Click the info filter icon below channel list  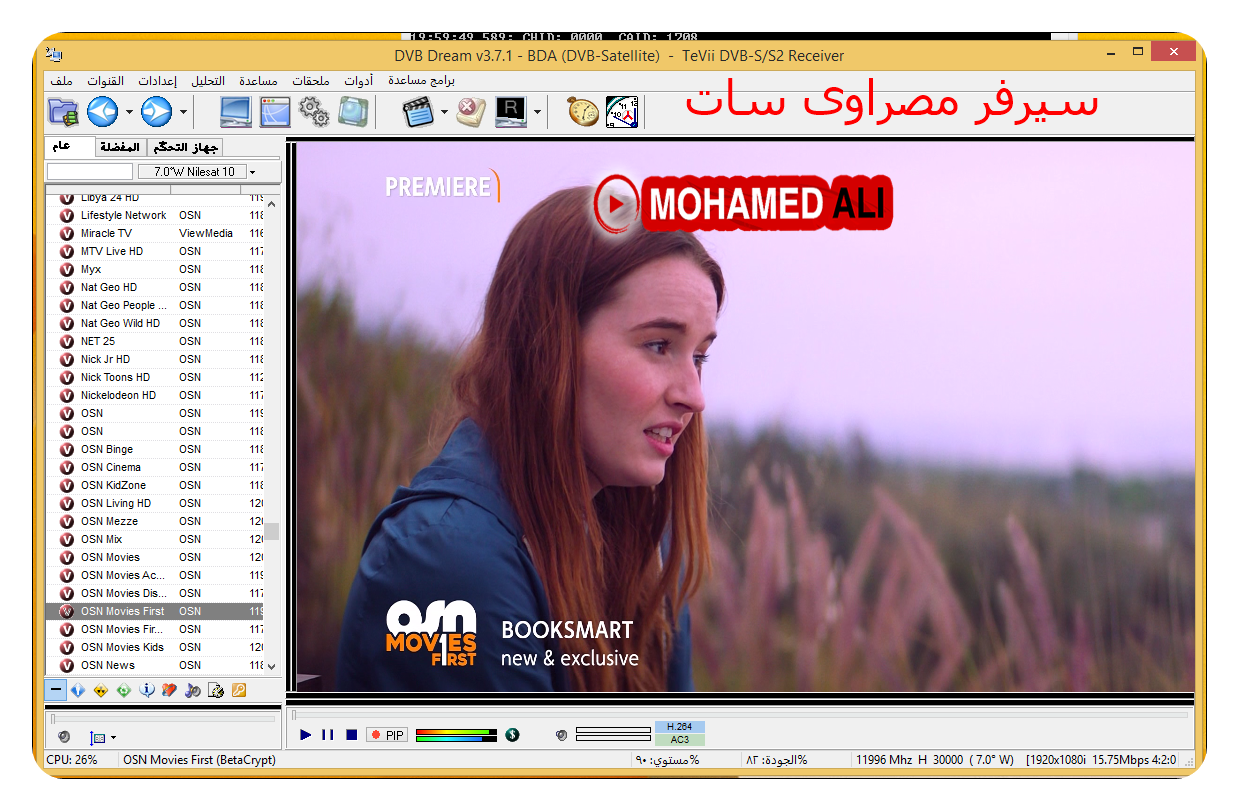coord(147,690)
